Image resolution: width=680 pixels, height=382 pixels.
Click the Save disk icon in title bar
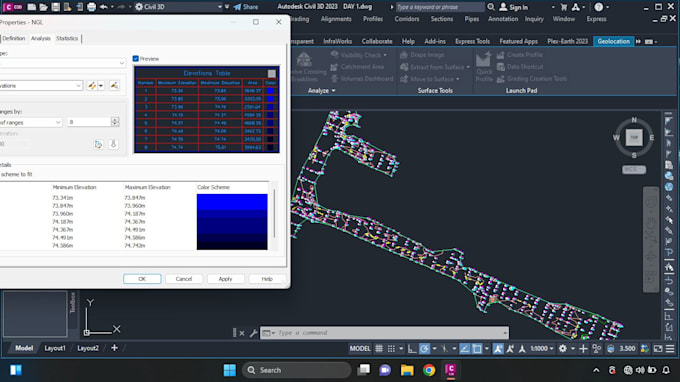click(56, 7)
